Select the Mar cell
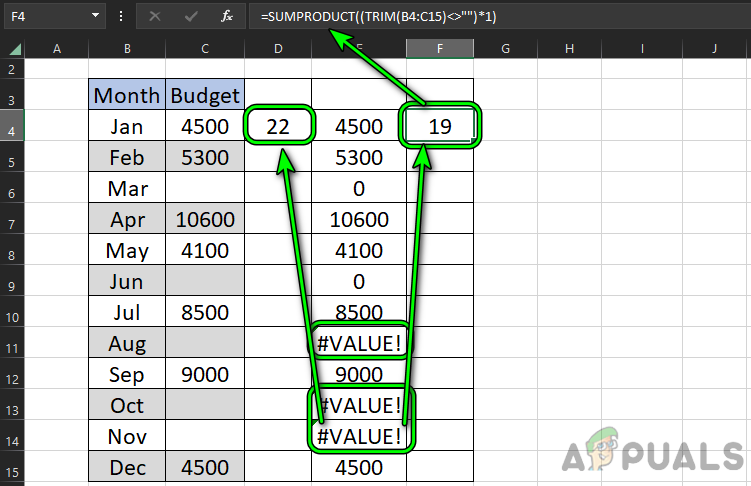751x486 pixels. tap(127, 188)
